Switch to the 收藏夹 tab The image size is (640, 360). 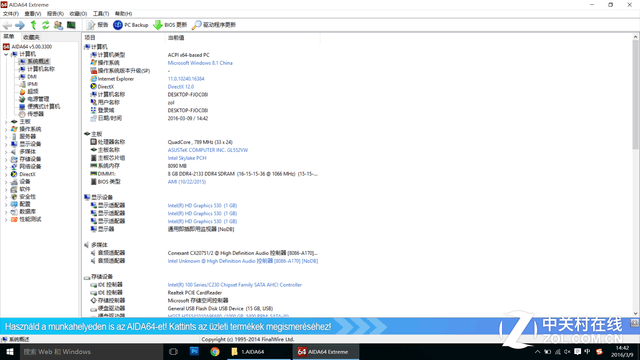point(31,37)
